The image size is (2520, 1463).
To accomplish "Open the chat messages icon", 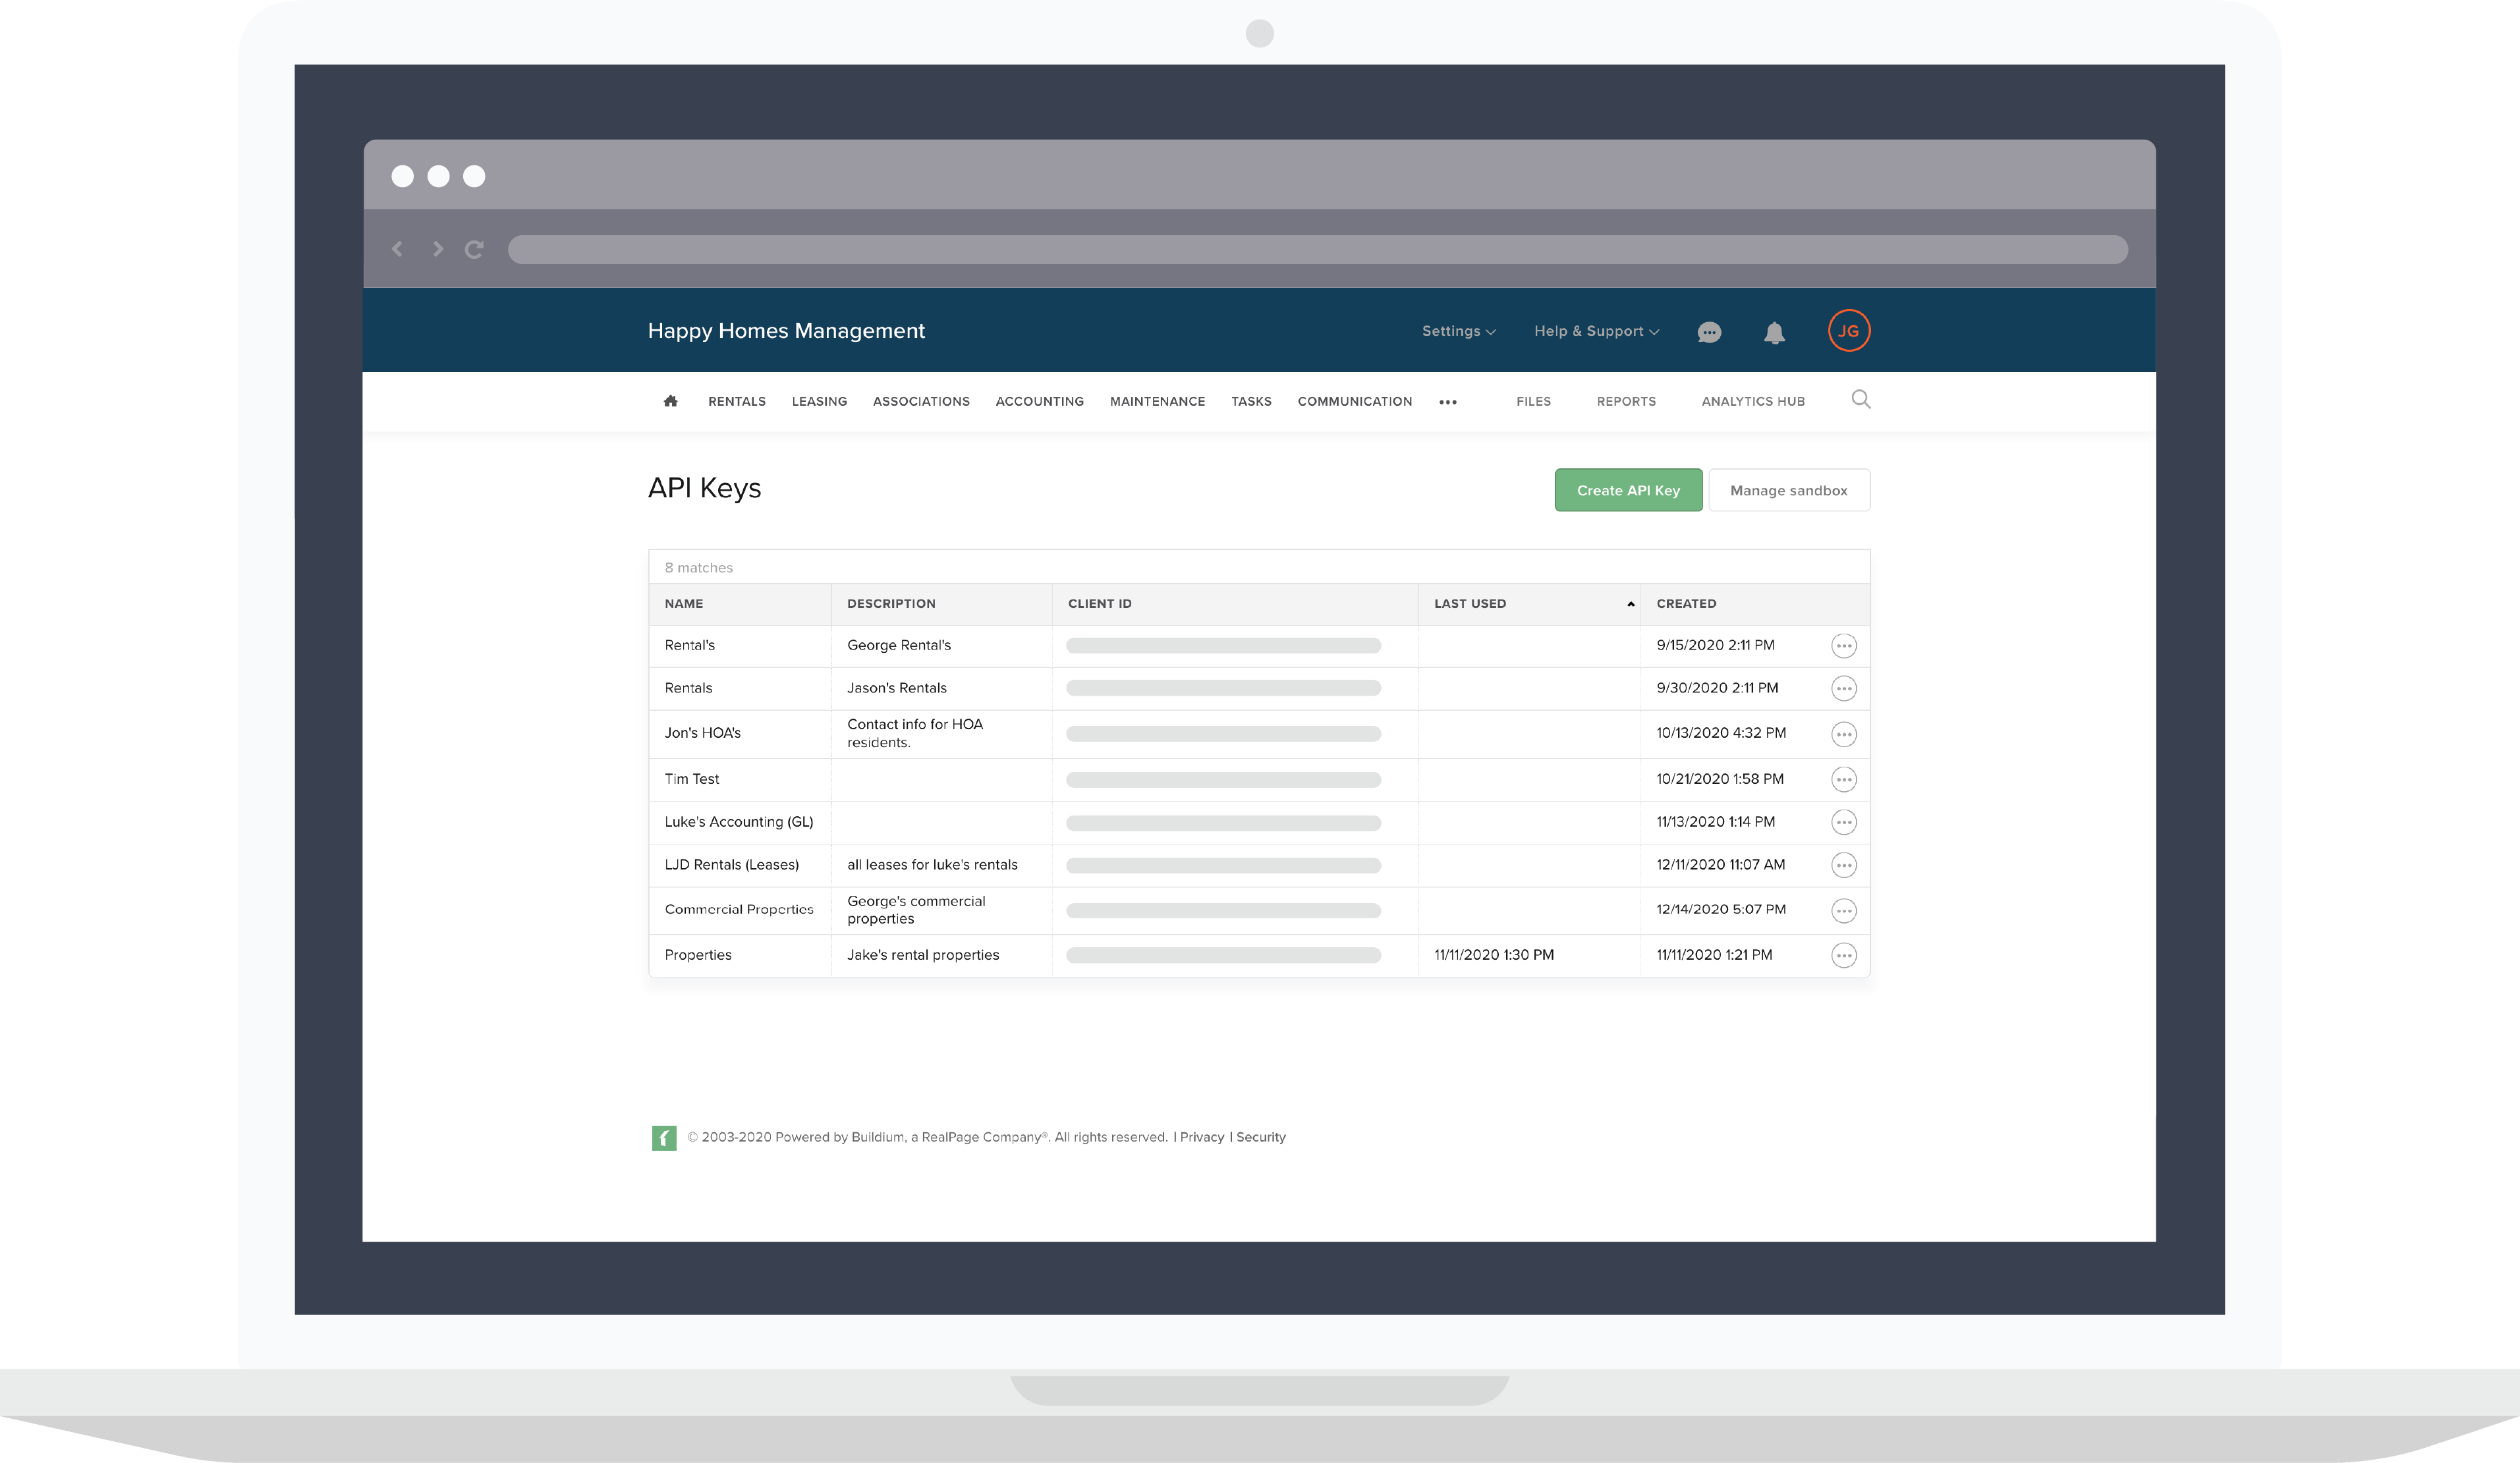I will coord(1709,332).
